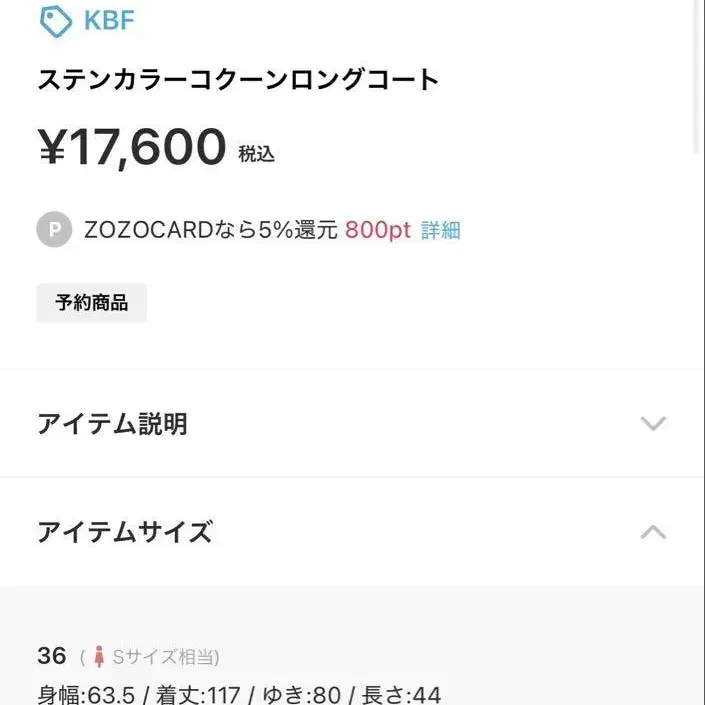Click the 税込 tax label
This screenshot has width=705, height=705.
256,154
